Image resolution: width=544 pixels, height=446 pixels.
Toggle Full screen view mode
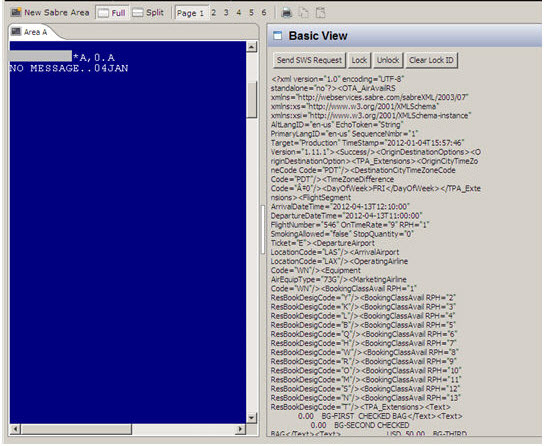tap(112, 13)
